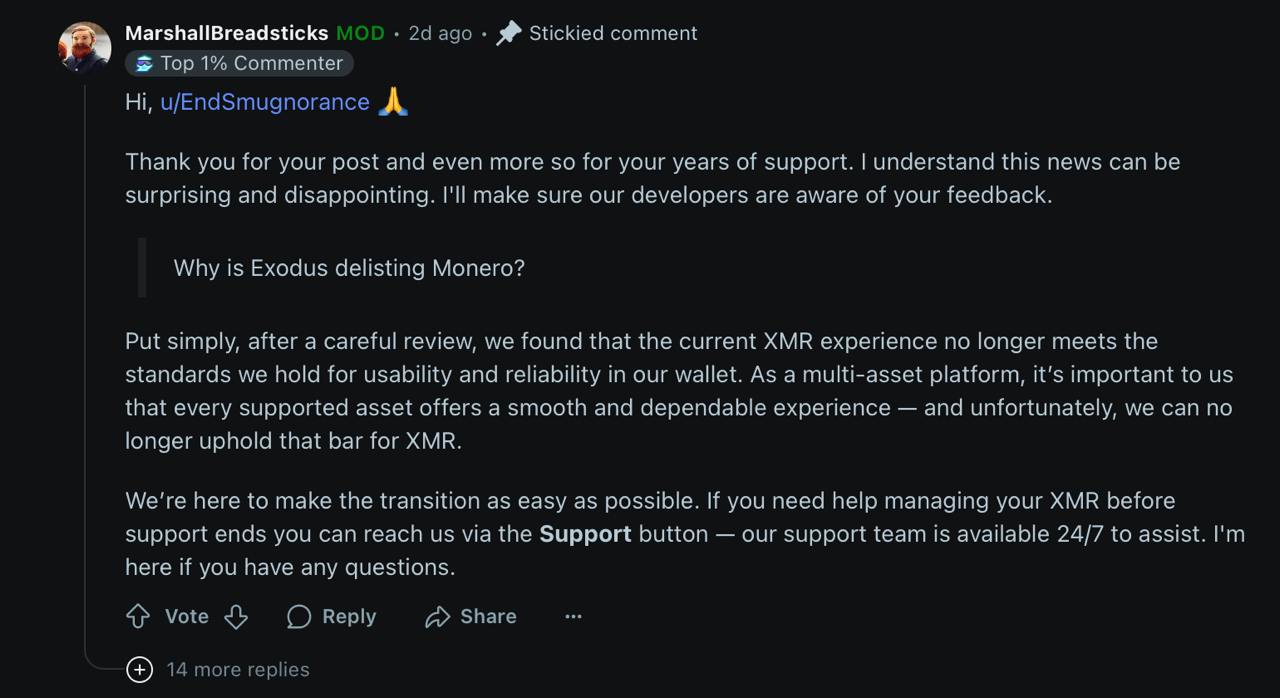Click the green MOD badge
The image size is (1280, 698).
tap(360, 33)
